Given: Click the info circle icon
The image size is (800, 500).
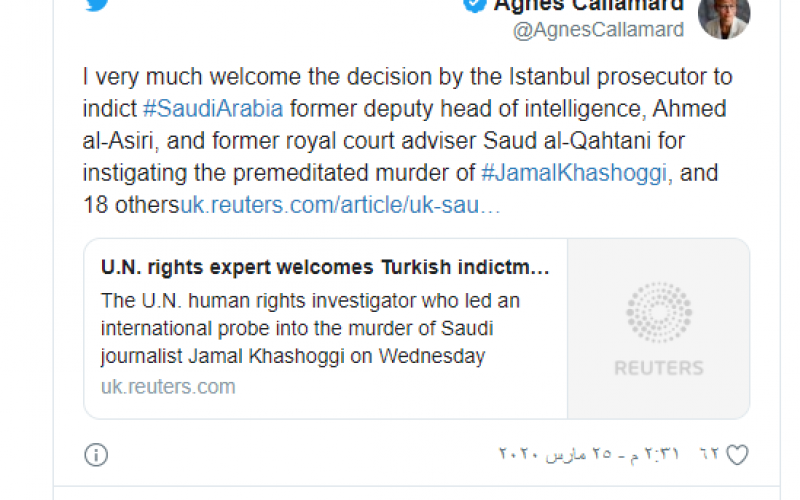Looking at the screenshot, I should pyautogui.click(x=96, y=455).
